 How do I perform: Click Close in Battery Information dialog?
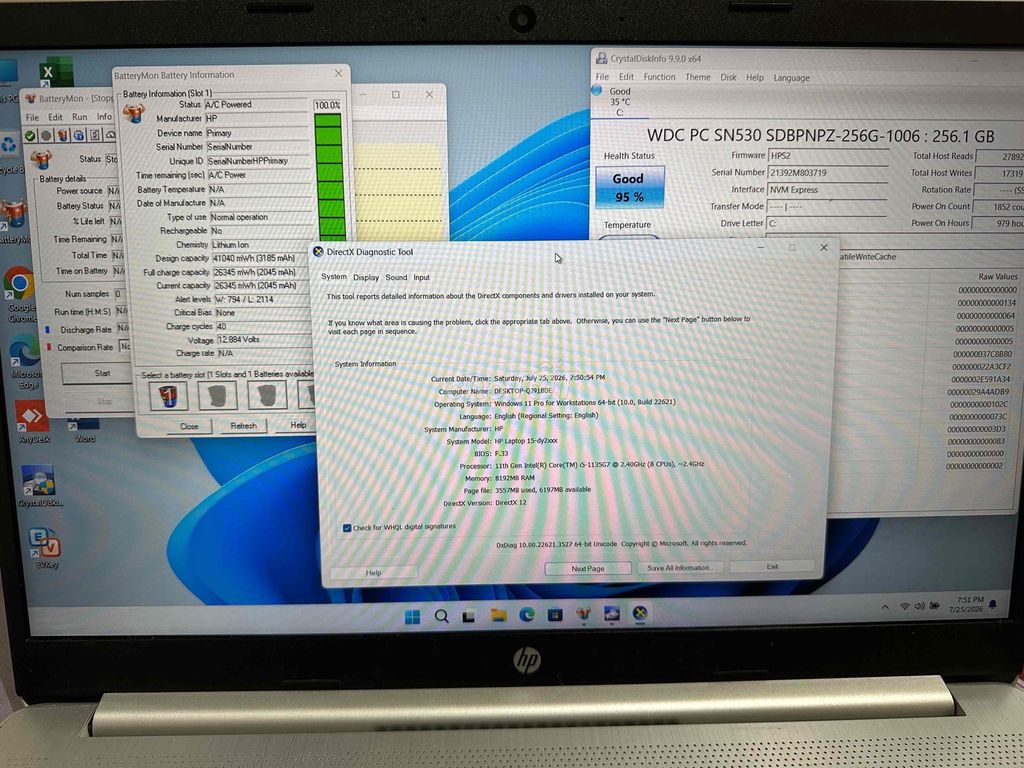[x=189, y=426]
